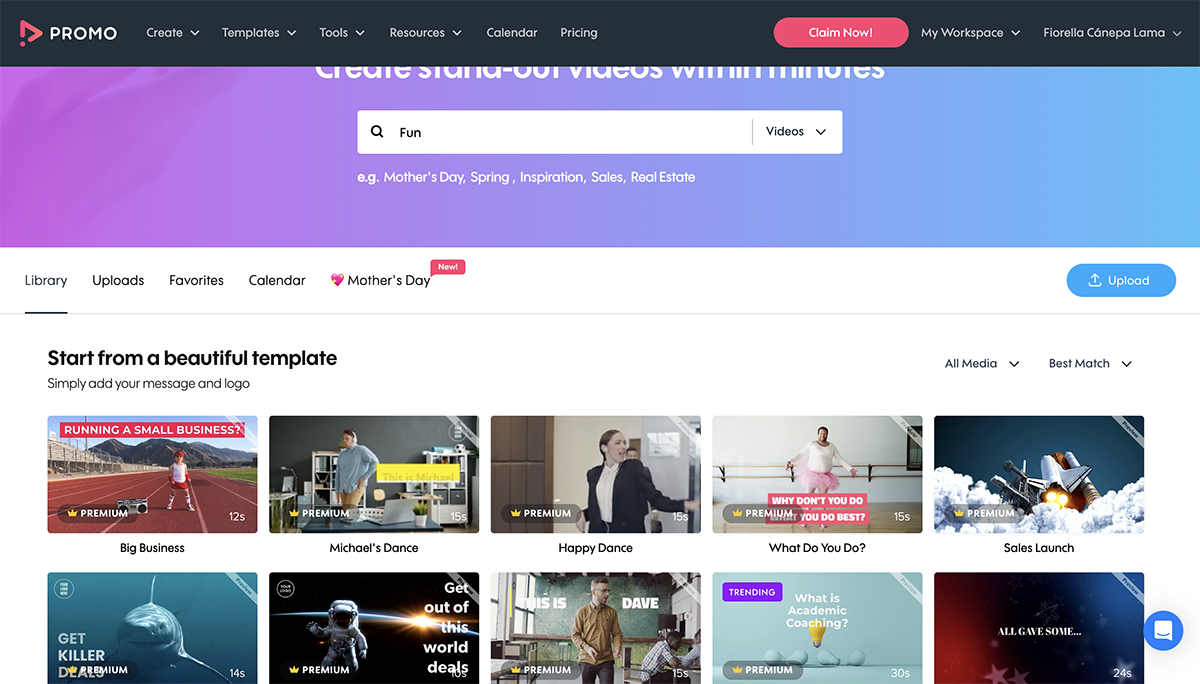Open the All Media filter dropdown
Image resolution: width=1200 pixels, height=684 pixels.
tap(981, 364)
